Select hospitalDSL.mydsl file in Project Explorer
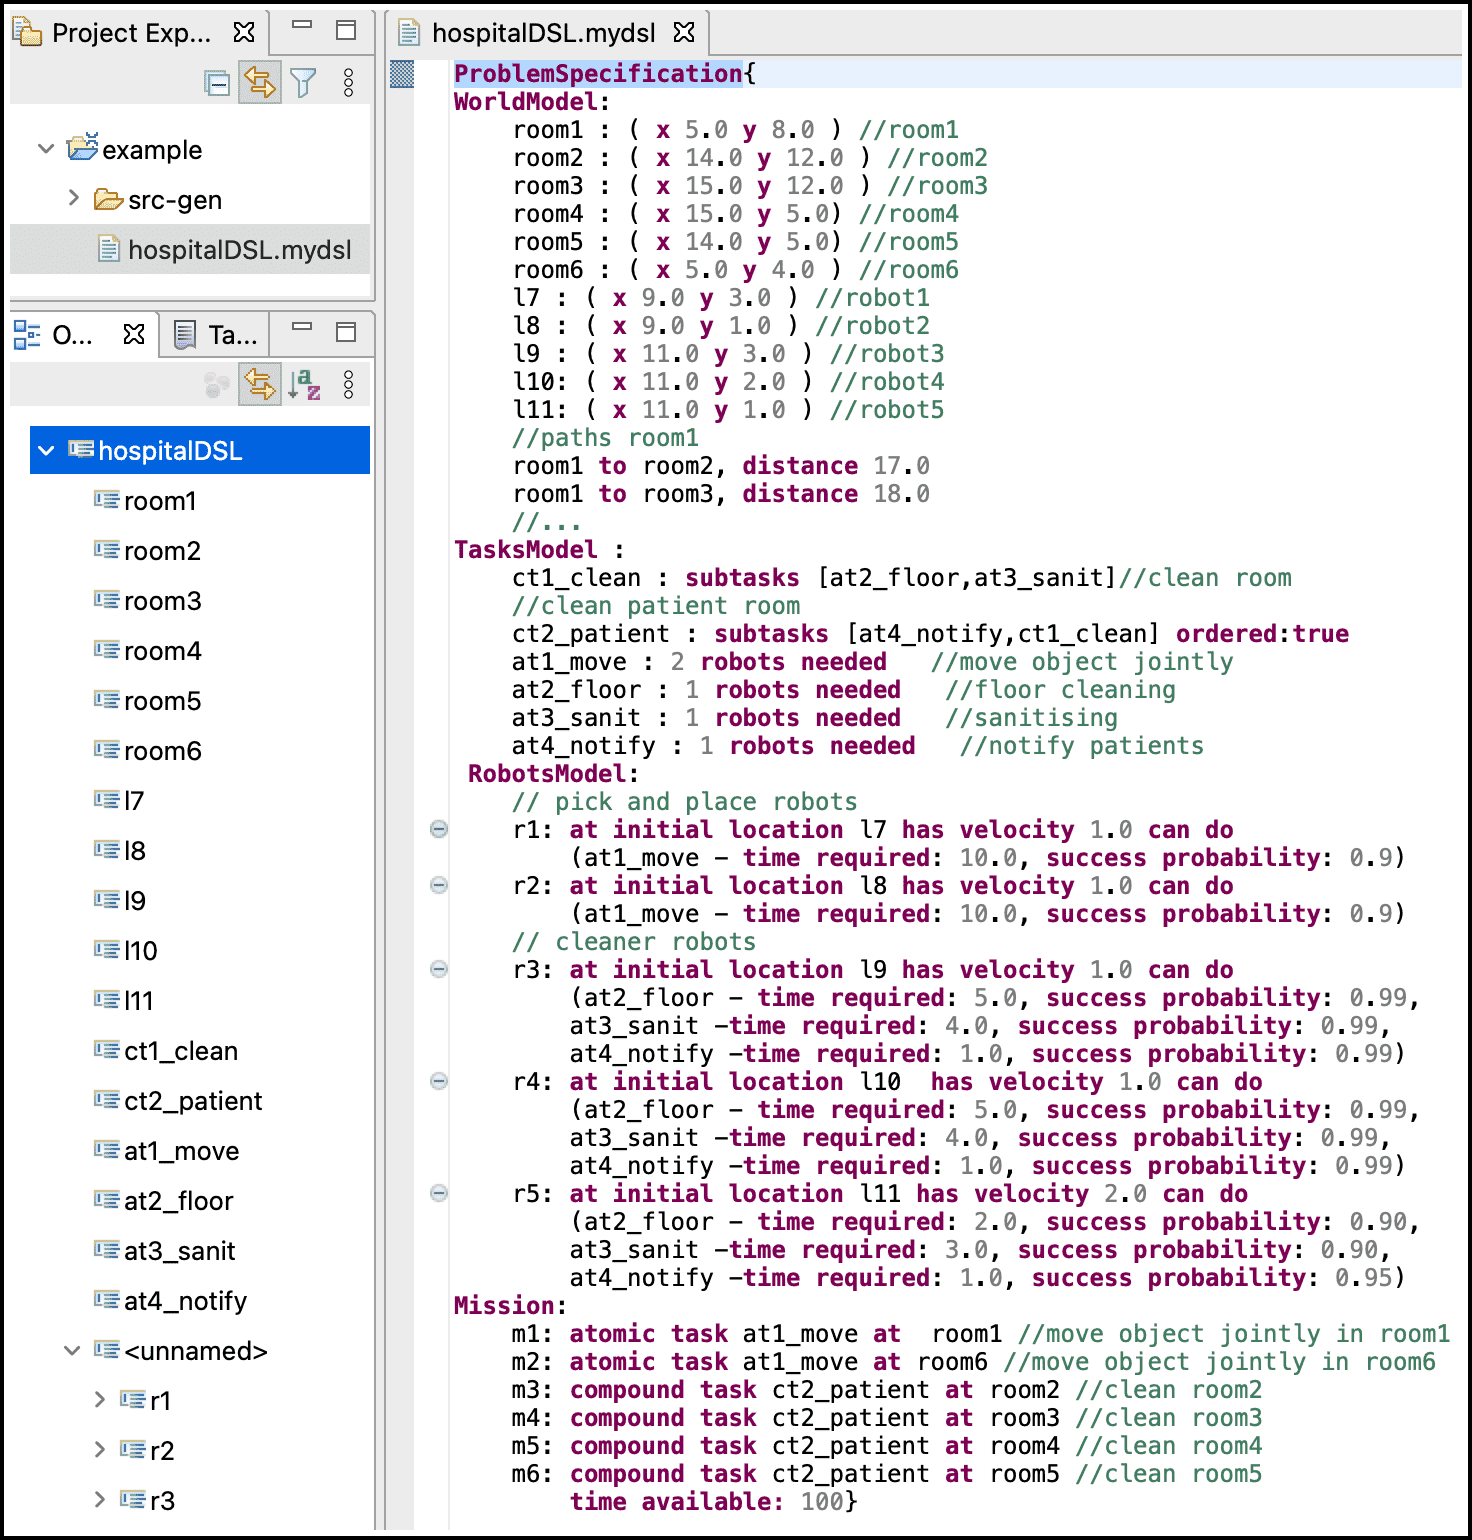 pyautogui.click(x=239, y=250)
